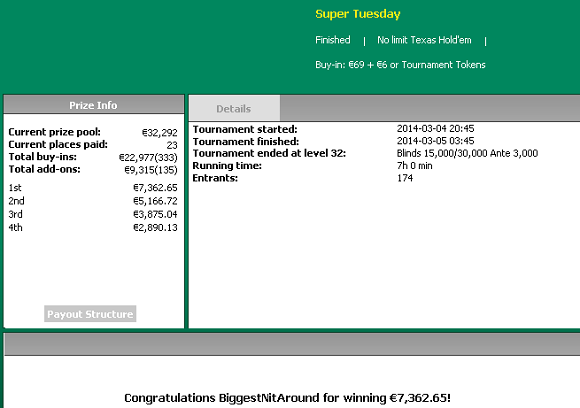The image size is (580, 408).
Task: Click the Tournament finished date value
Action: pos(435,141)
